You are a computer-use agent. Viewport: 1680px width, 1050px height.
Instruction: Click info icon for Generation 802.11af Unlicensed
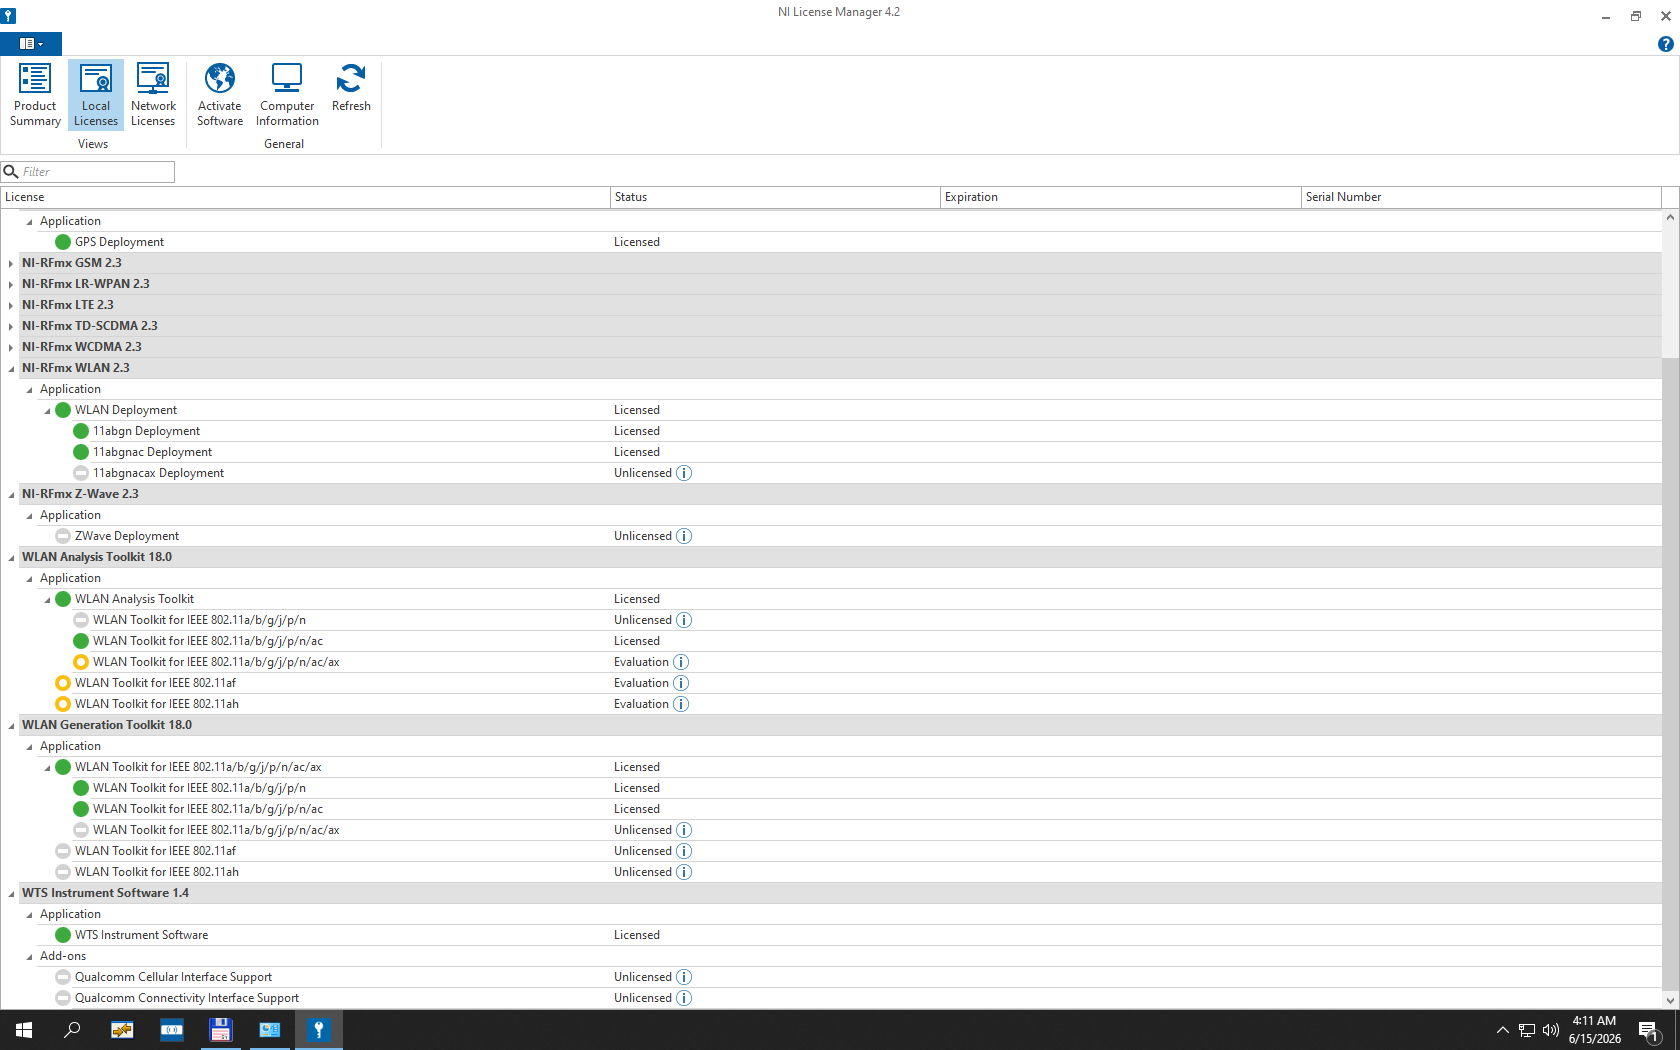click(x=684, y=851)
